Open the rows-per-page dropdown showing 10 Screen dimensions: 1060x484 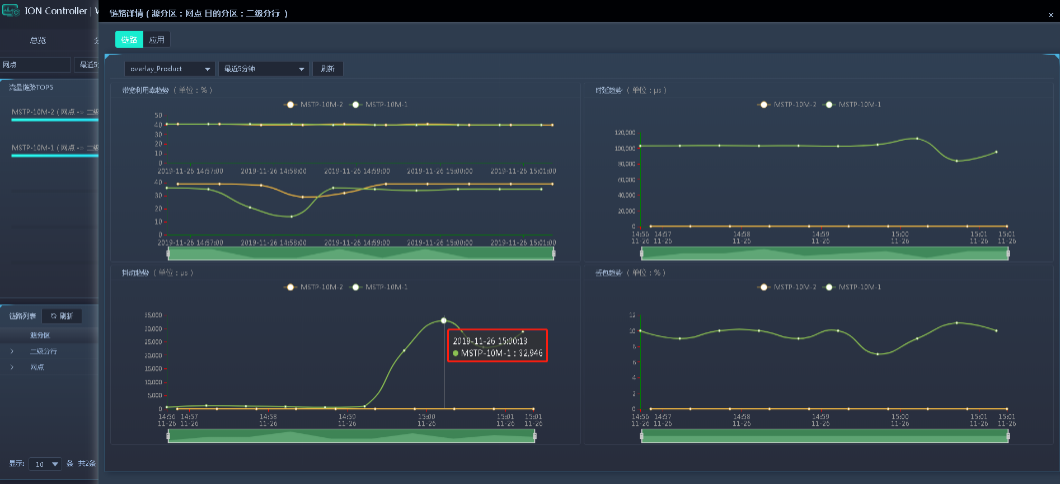tap(45, 464)
